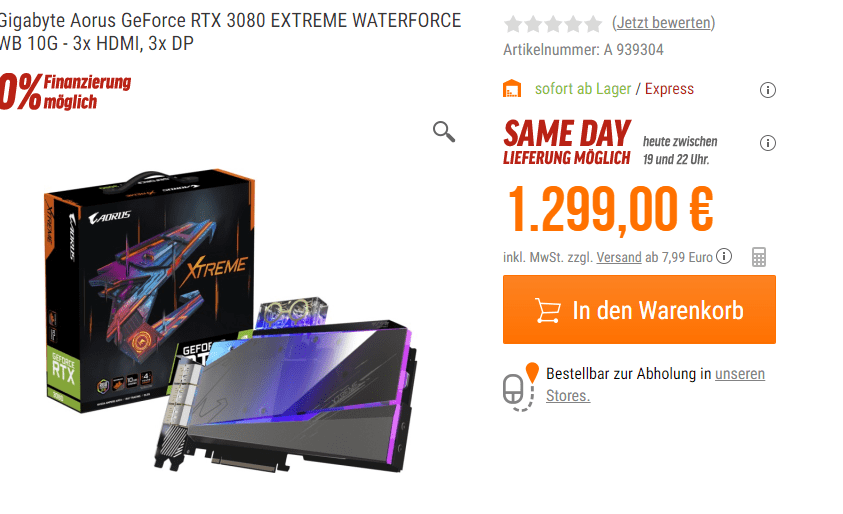Open the financing calculator icon
Image resolution: width=843 pixels, height=514 pixels.
[x=759, y=258]
